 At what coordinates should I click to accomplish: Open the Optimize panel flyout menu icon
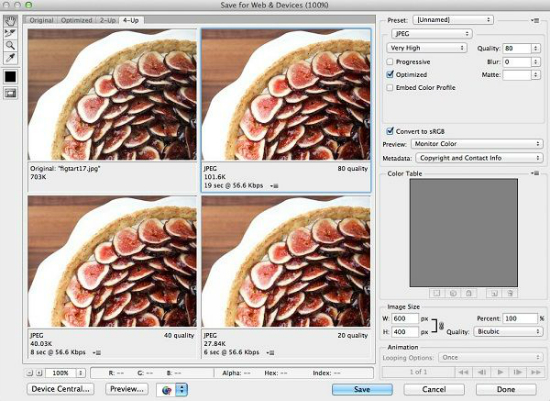click(535, 20)
